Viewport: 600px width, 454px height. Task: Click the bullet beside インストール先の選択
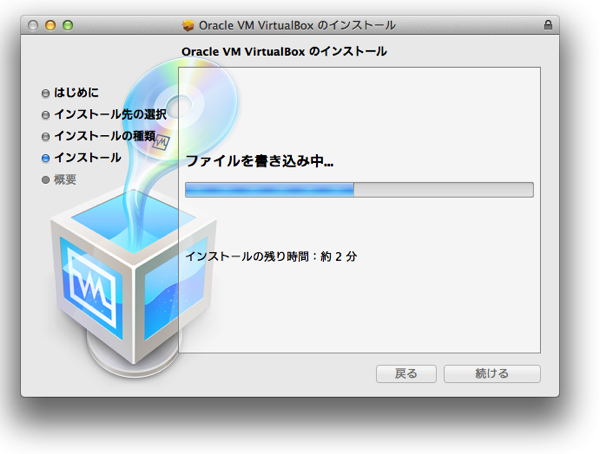(x=46, y=115)
